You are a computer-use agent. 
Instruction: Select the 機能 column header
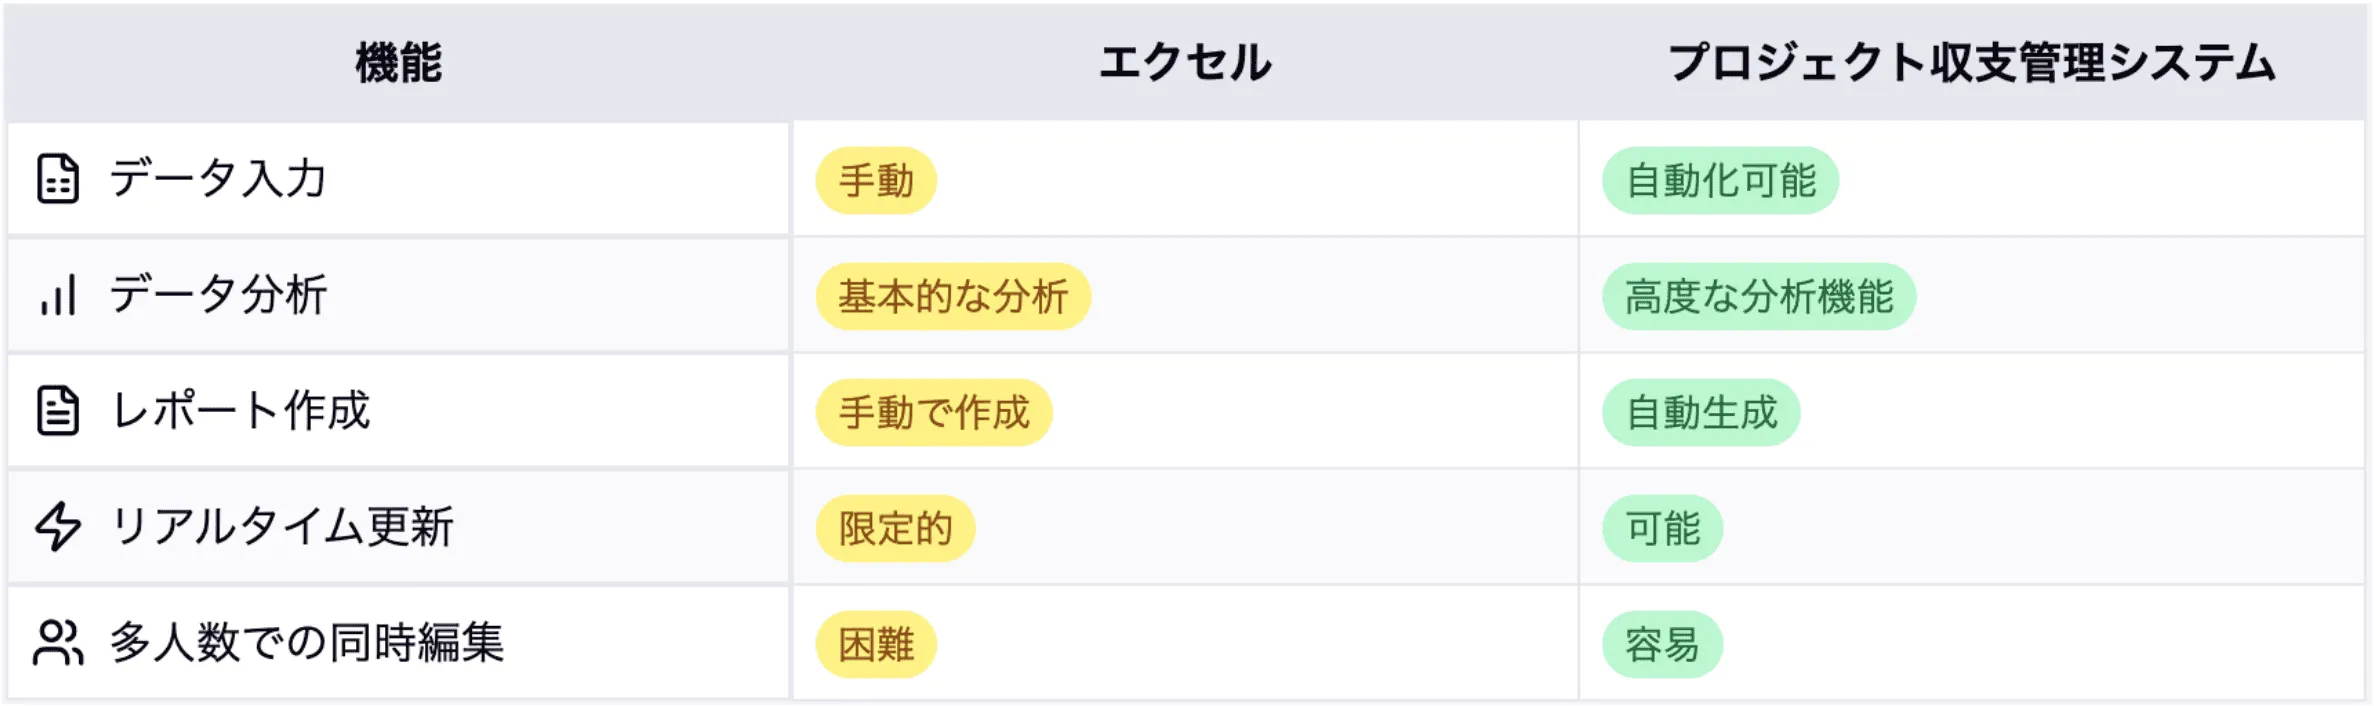(398, 63)
